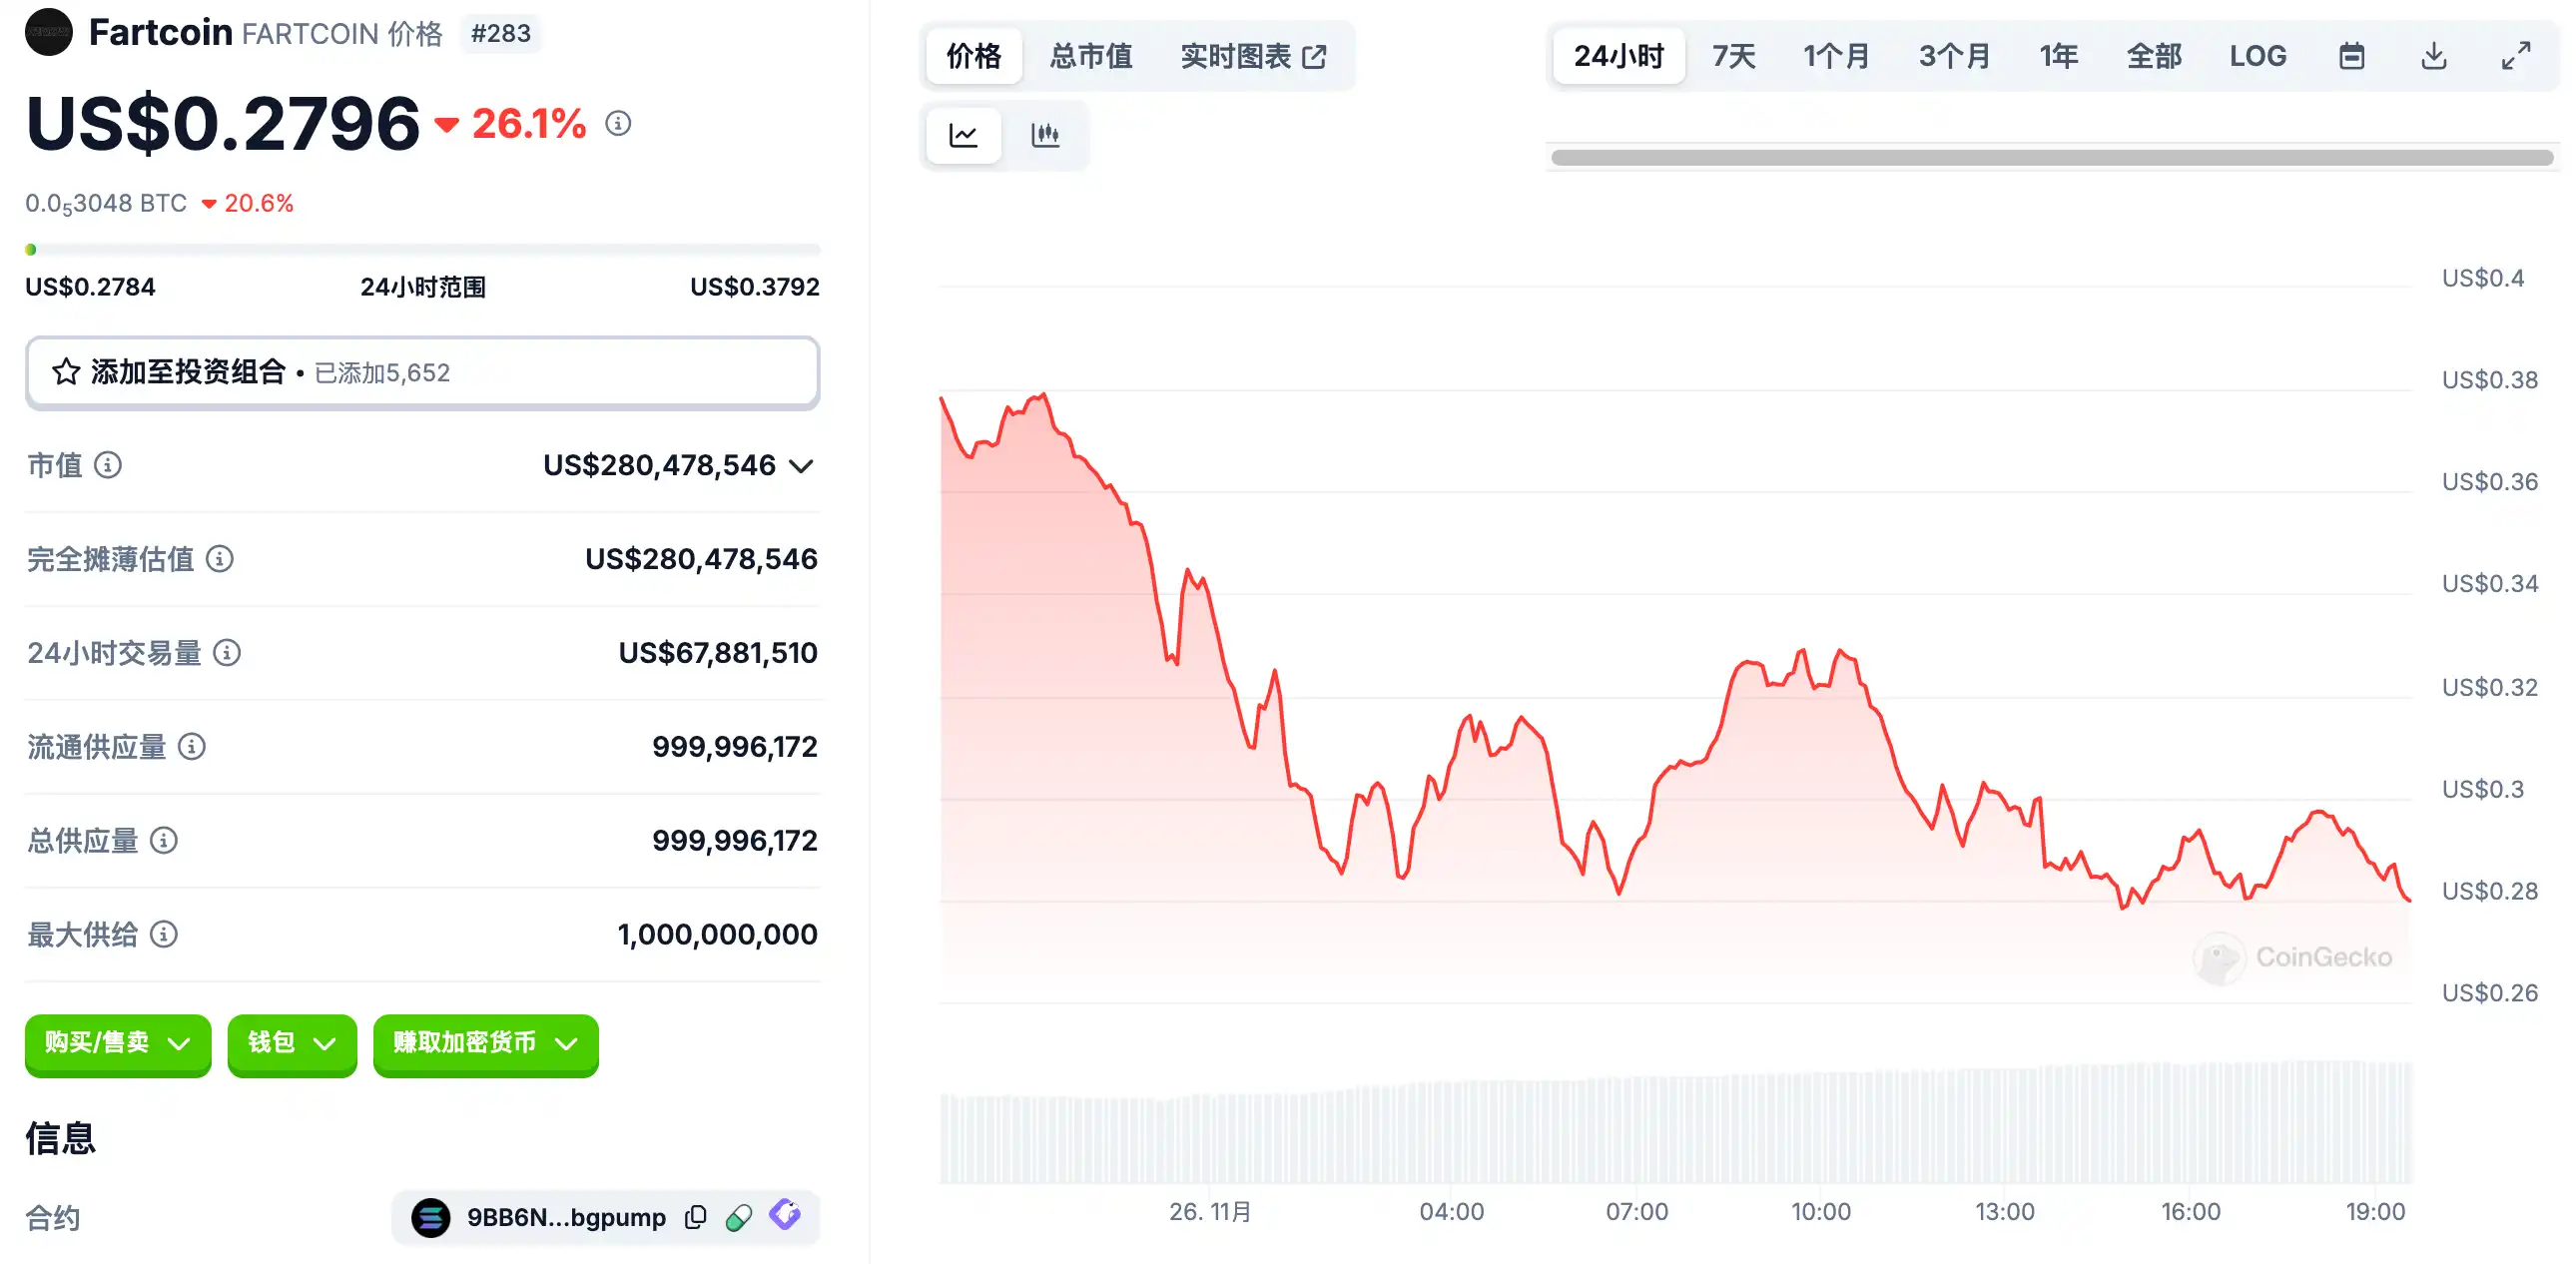Viewport: 2576px width, 1264px height.
Task: Open the 钱包 dropdown menu
Action: point(291,1043)
